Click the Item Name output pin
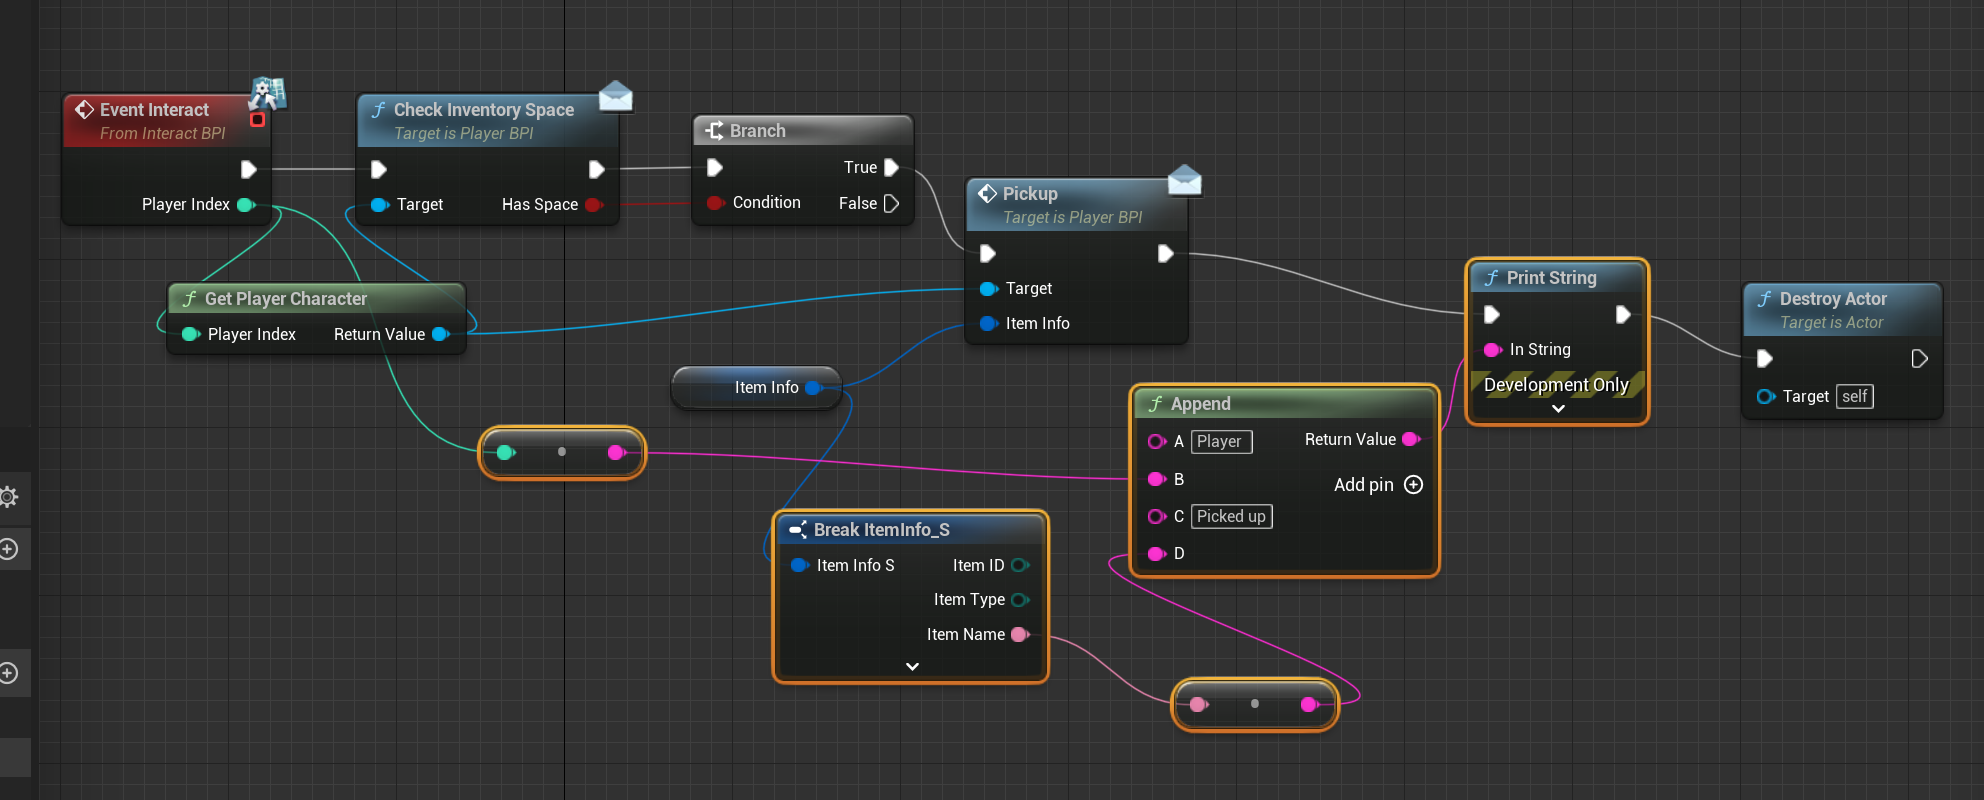Image resolution: width=1984 pixels, height=800 pixels. pyautogui.click(x=1019, y=635)
